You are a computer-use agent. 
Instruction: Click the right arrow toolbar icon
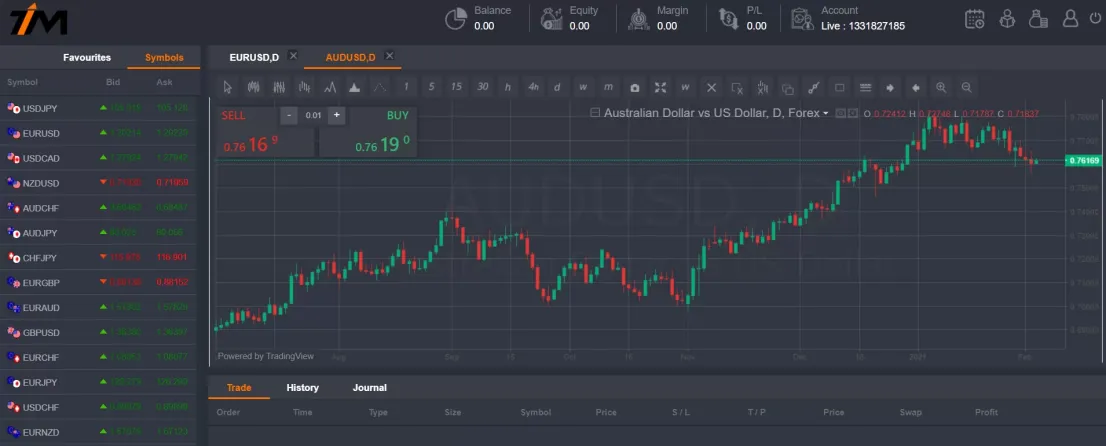[x=890, y=88]
